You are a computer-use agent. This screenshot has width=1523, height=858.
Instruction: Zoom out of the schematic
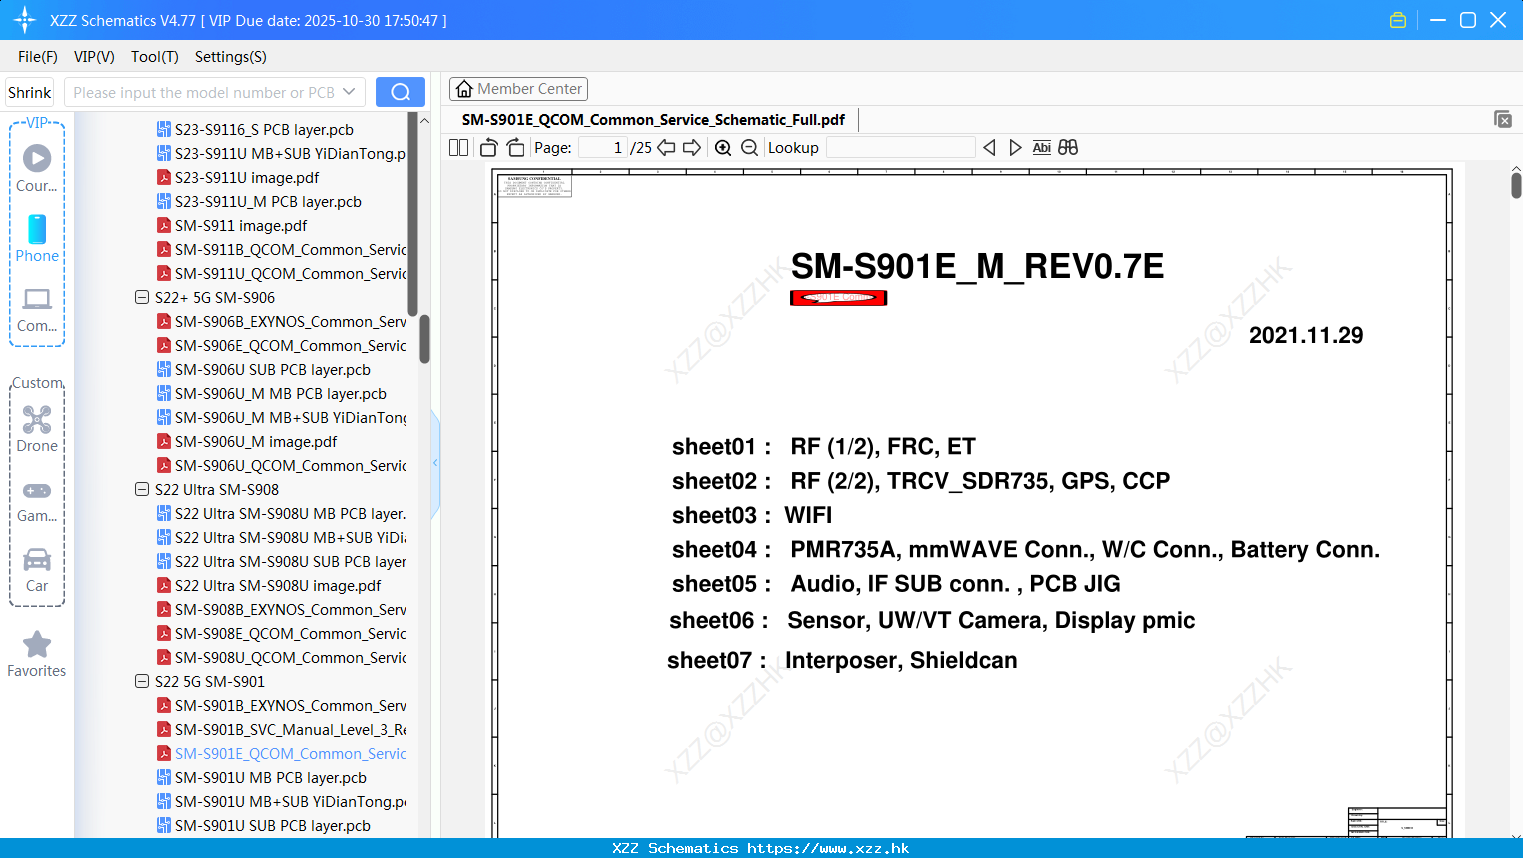point(750,147)
